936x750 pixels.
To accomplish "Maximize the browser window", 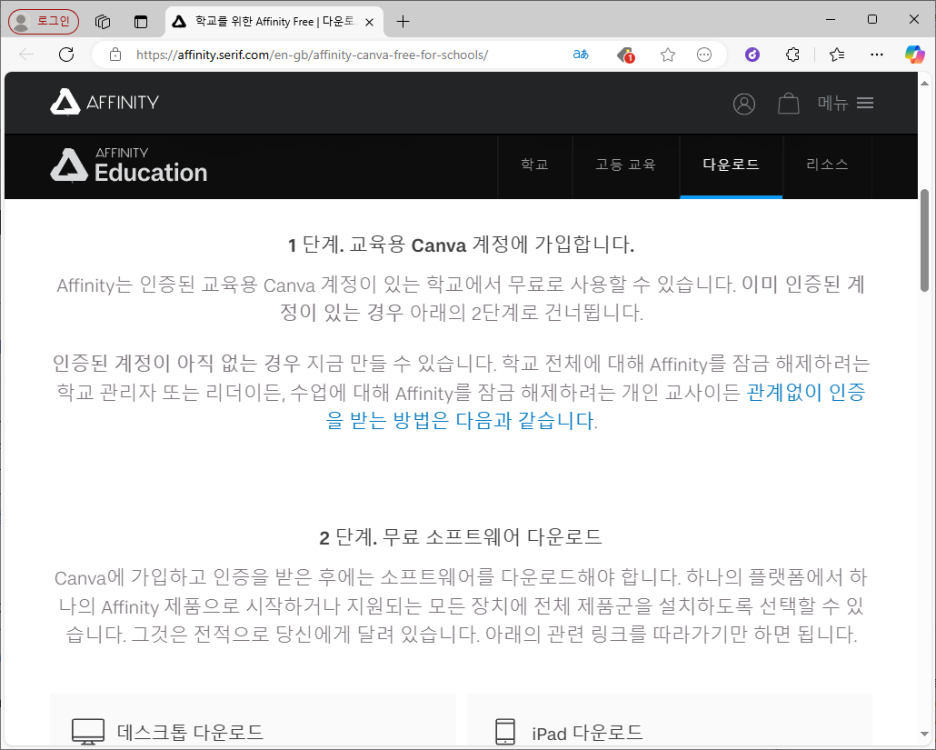I will coord(872,20).
